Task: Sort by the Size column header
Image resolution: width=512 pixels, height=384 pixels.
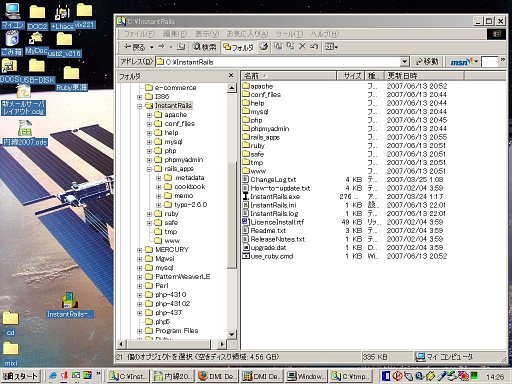Action: point(351,76)
